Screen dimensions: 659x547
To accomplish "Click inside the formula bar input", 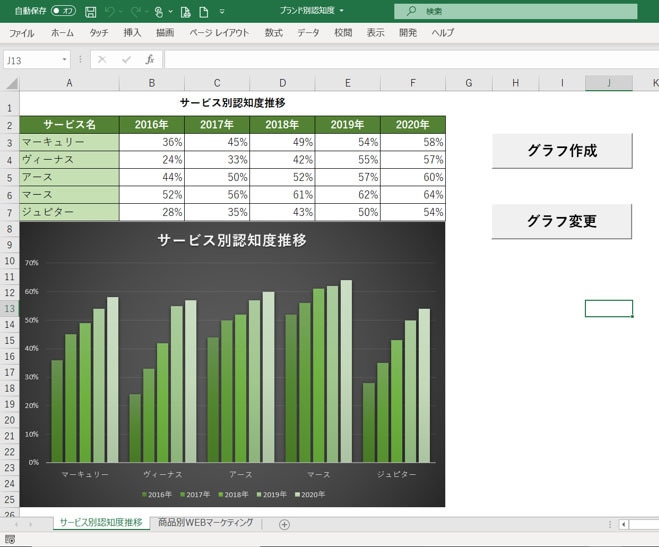I will pyautogui.click(x=412, y=60).
